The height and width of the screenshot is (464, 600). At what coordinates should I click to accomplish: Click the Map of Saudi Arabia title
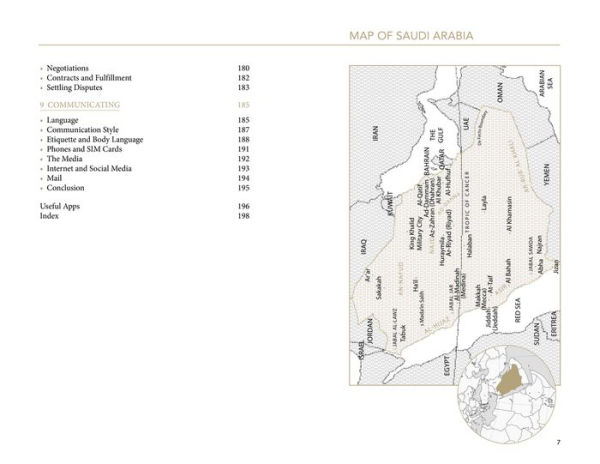pyautogui.click(x=411, y=37)
